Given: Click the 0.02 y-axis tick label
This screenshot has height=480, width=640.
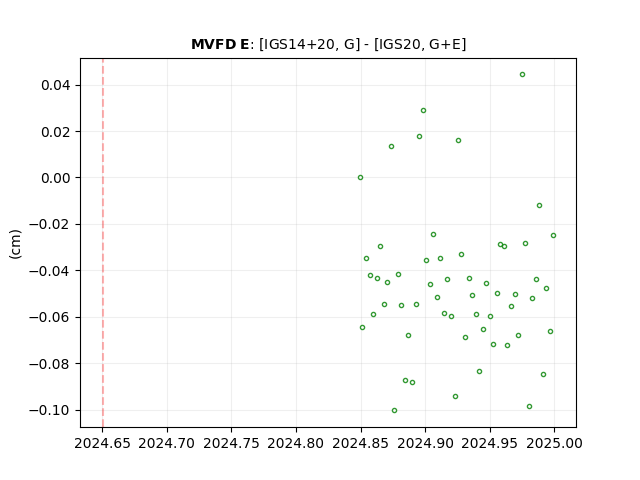Looking at the screenshot, I should (x=56, y=132).
